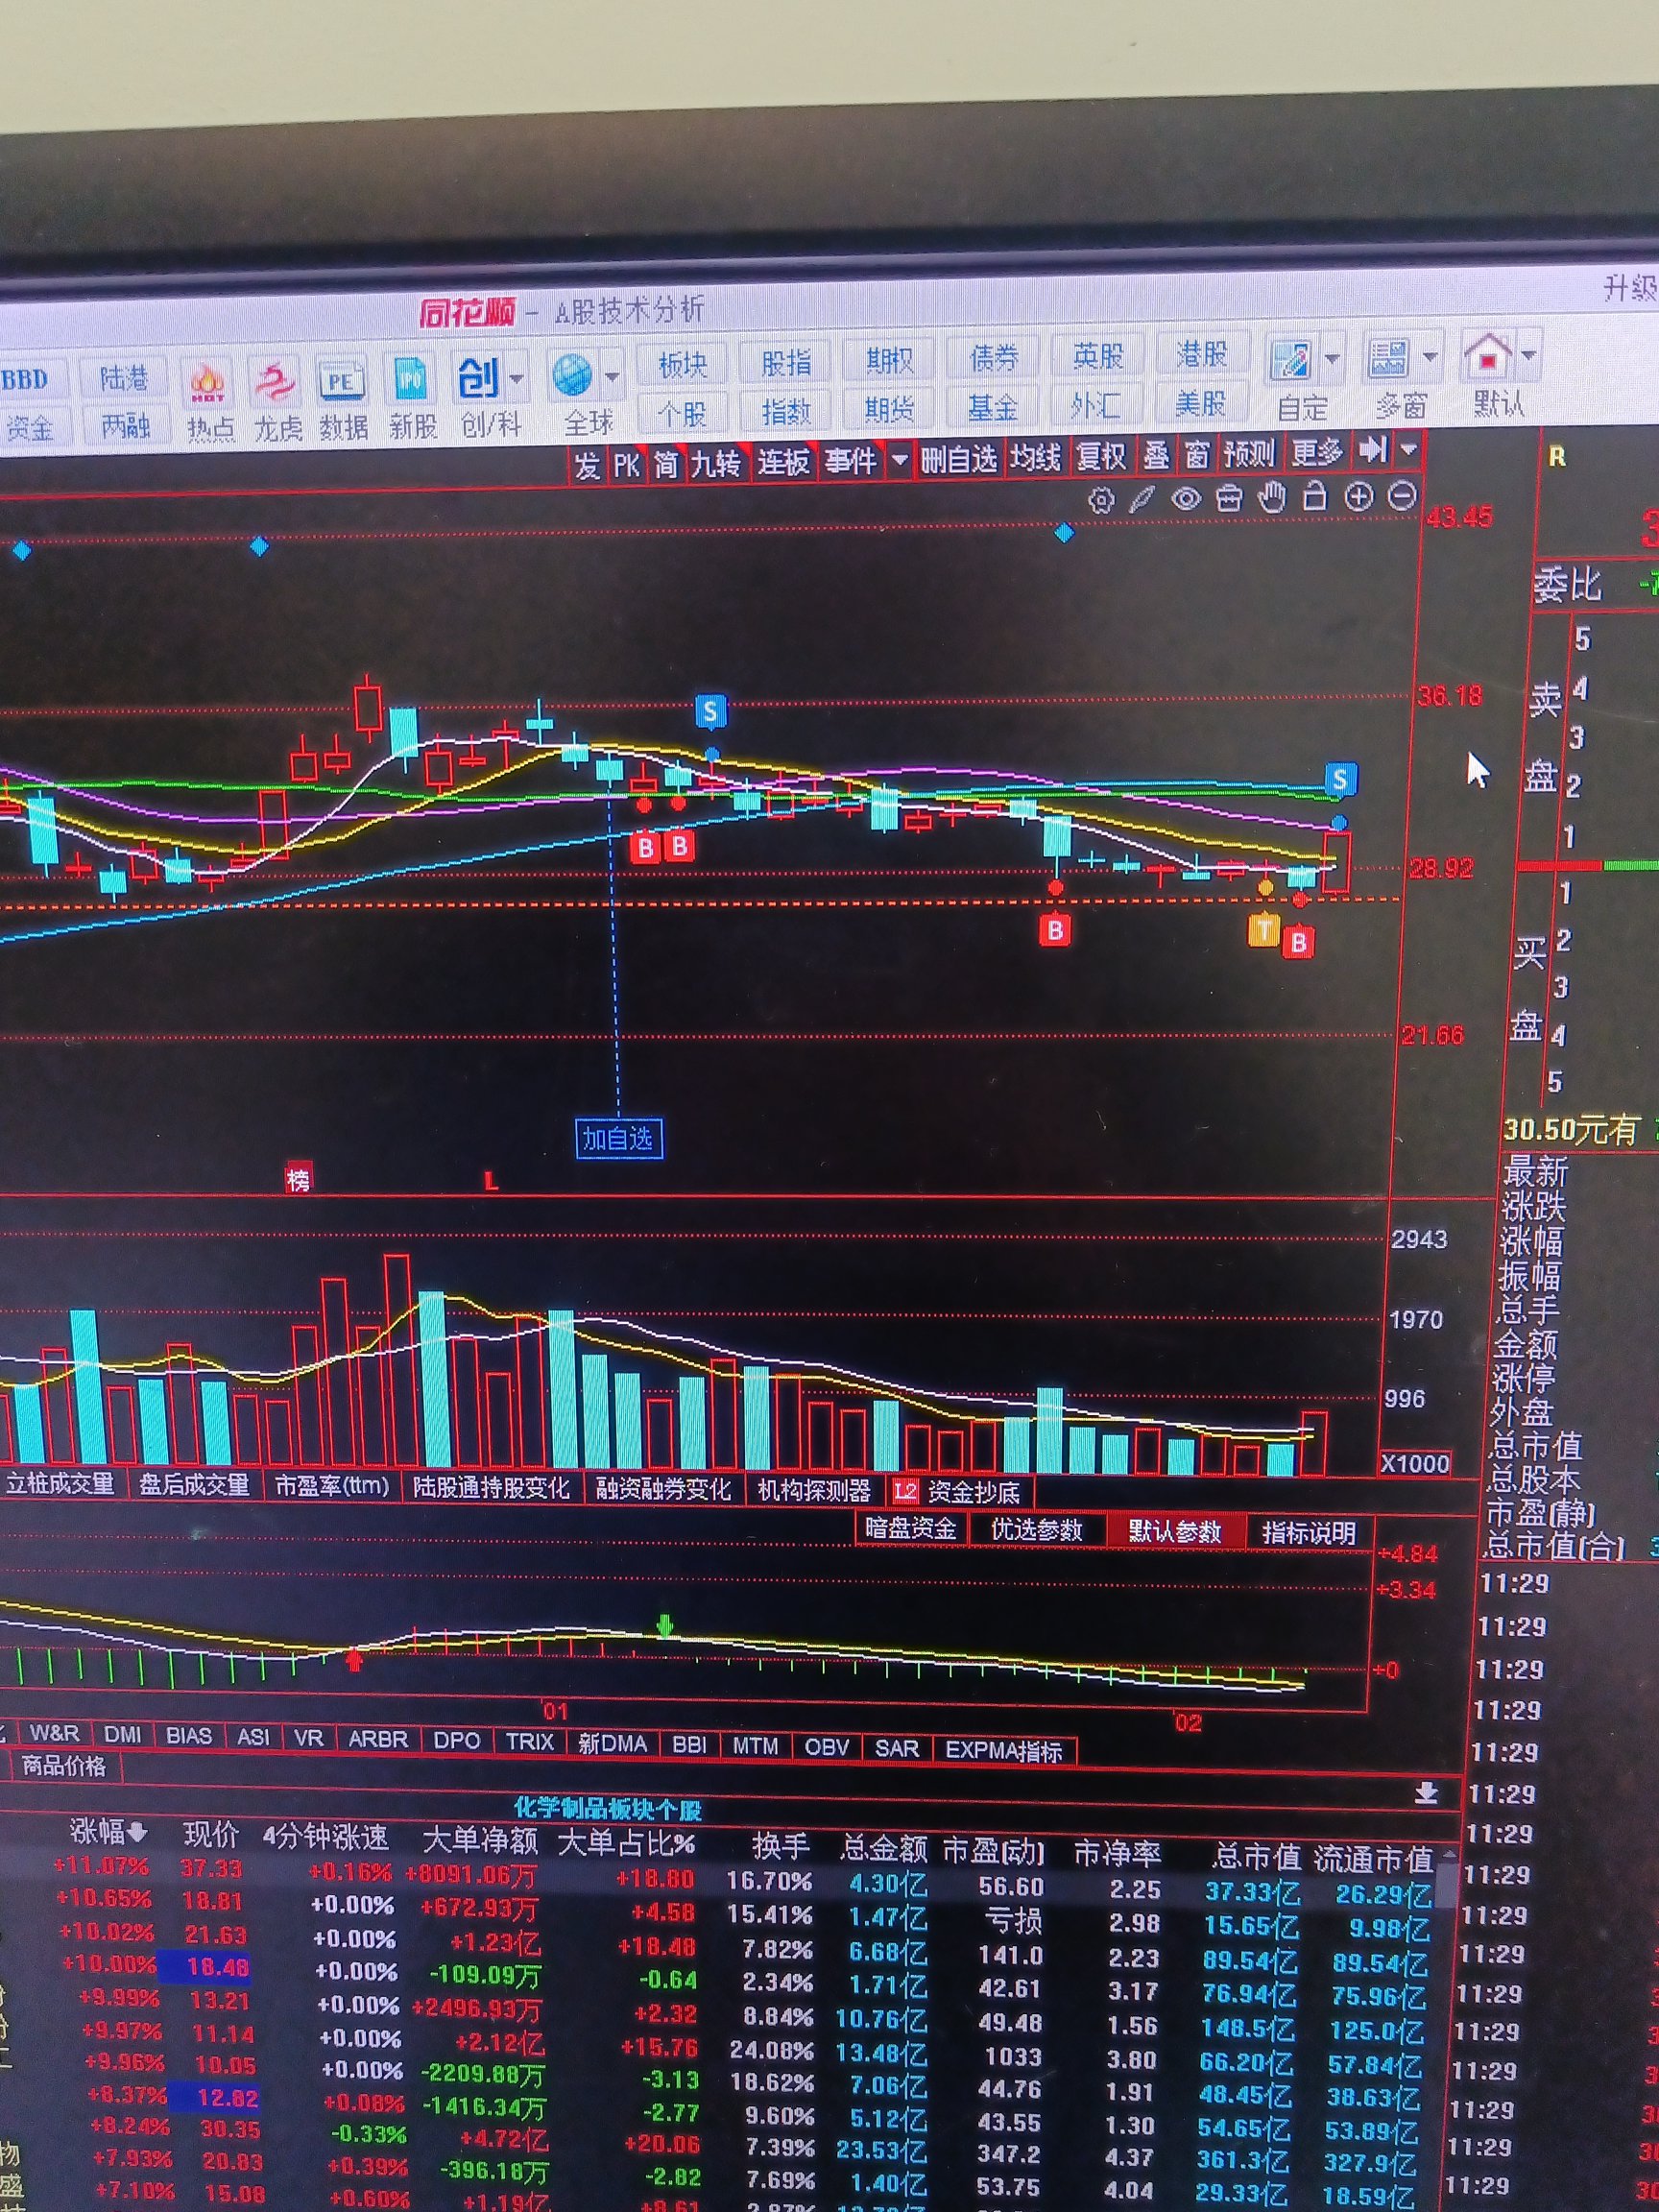Open the 热点 hot topics icon
This screenshot has width=1659, height=2212.
pos(209,383)
